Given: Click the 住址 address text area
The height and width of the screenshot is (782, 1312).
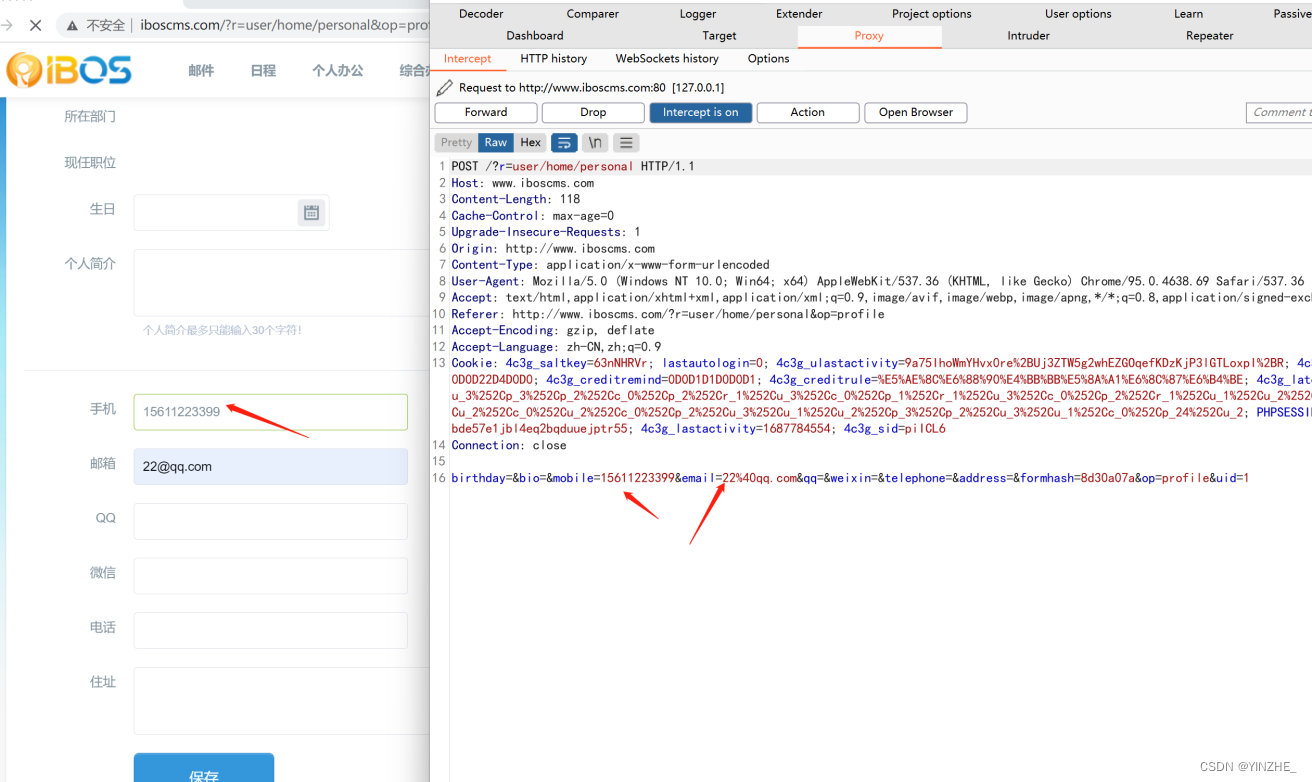Looking at the screenshot, I should point(282,701).
